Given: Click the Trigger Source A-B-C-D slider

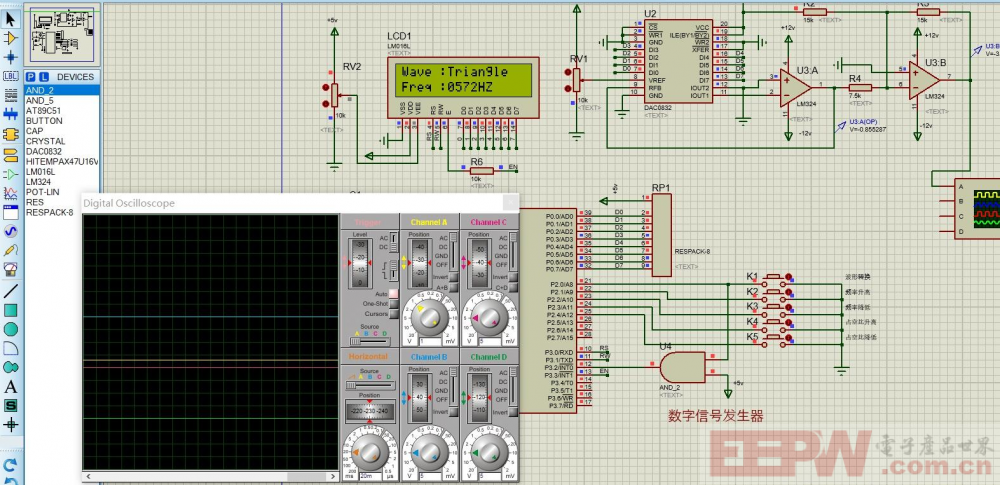Looking at the screenshot, I should 370,341.
